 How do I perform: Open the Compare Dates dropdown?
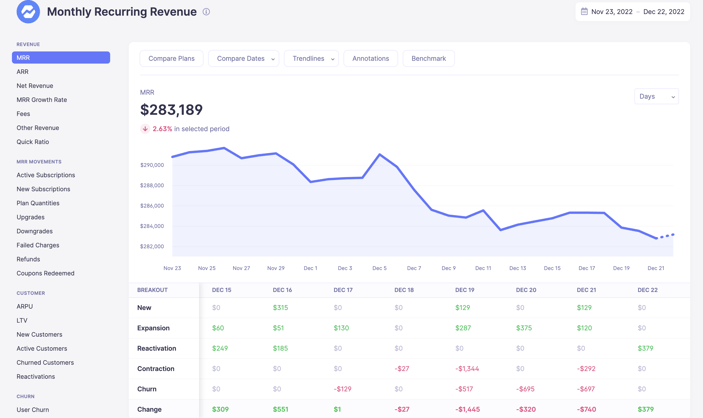tap(243, 59)
